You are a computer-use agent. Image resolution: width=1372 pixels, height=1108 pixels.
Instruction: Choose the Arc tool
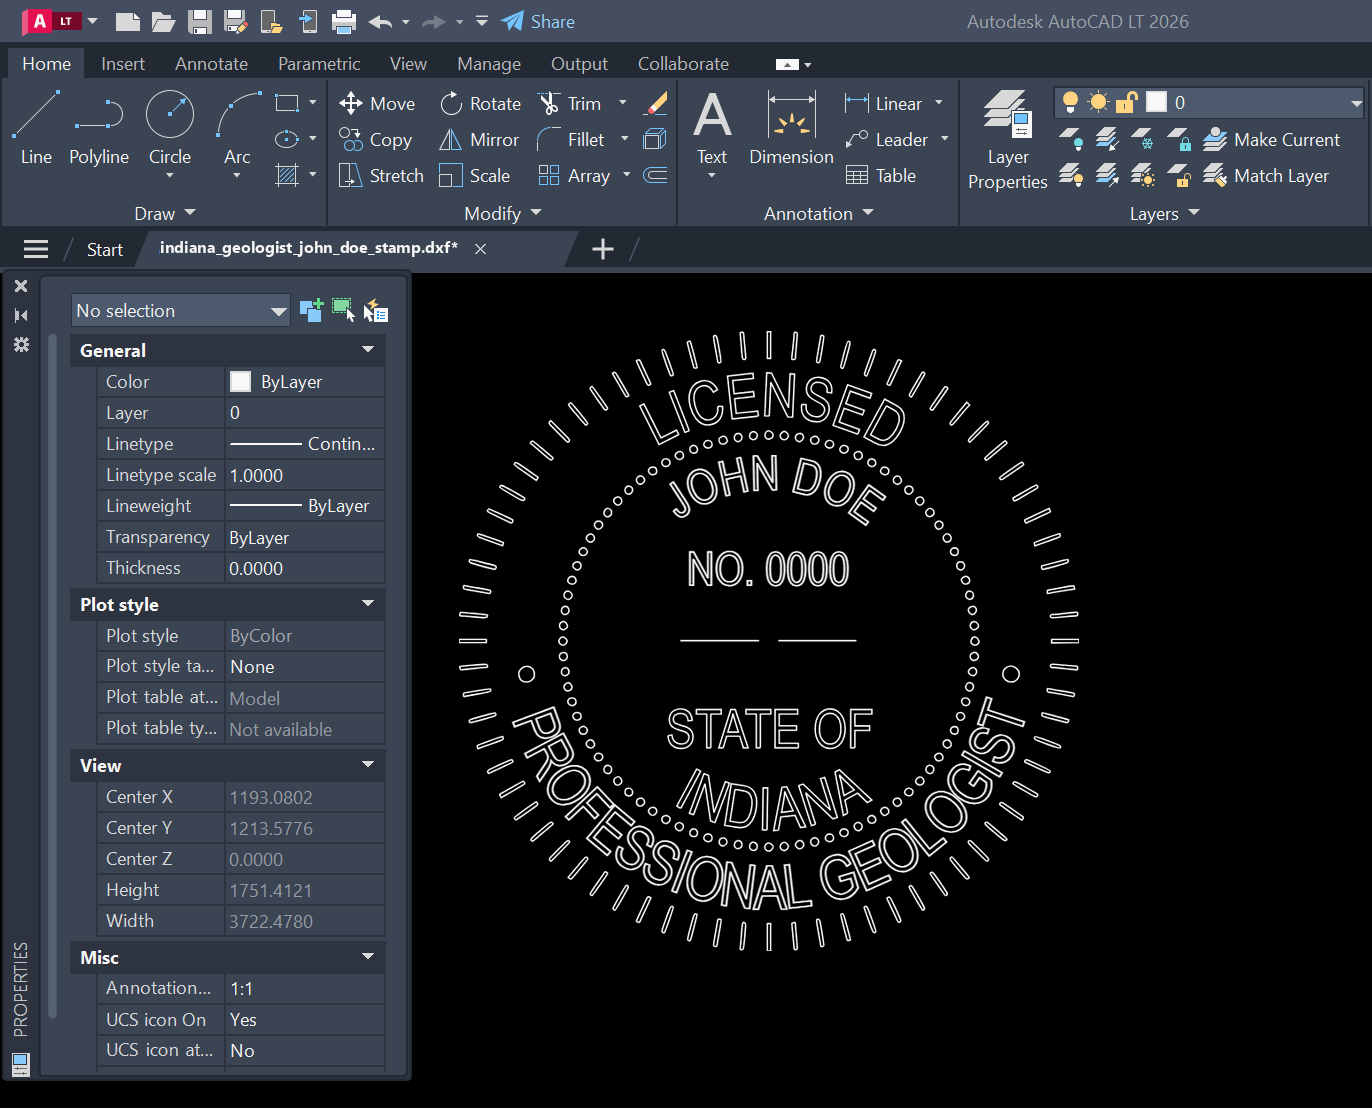[238, 127]
